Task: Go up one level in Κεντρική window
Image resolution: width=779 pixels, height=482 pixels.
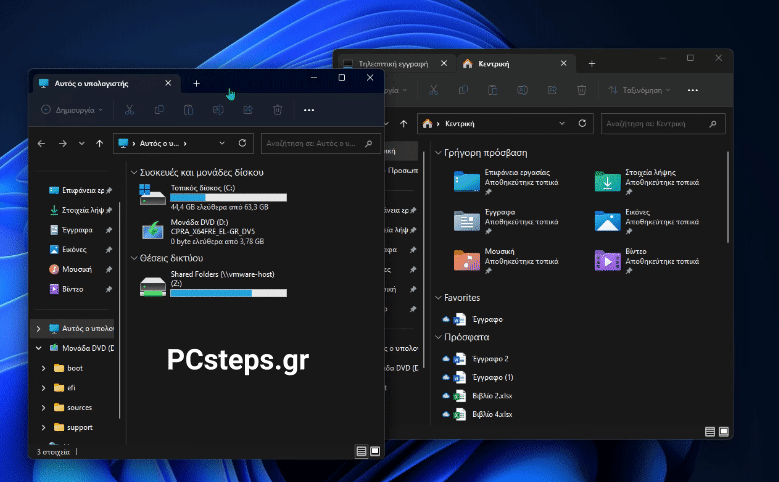Action: click(403, 124)
